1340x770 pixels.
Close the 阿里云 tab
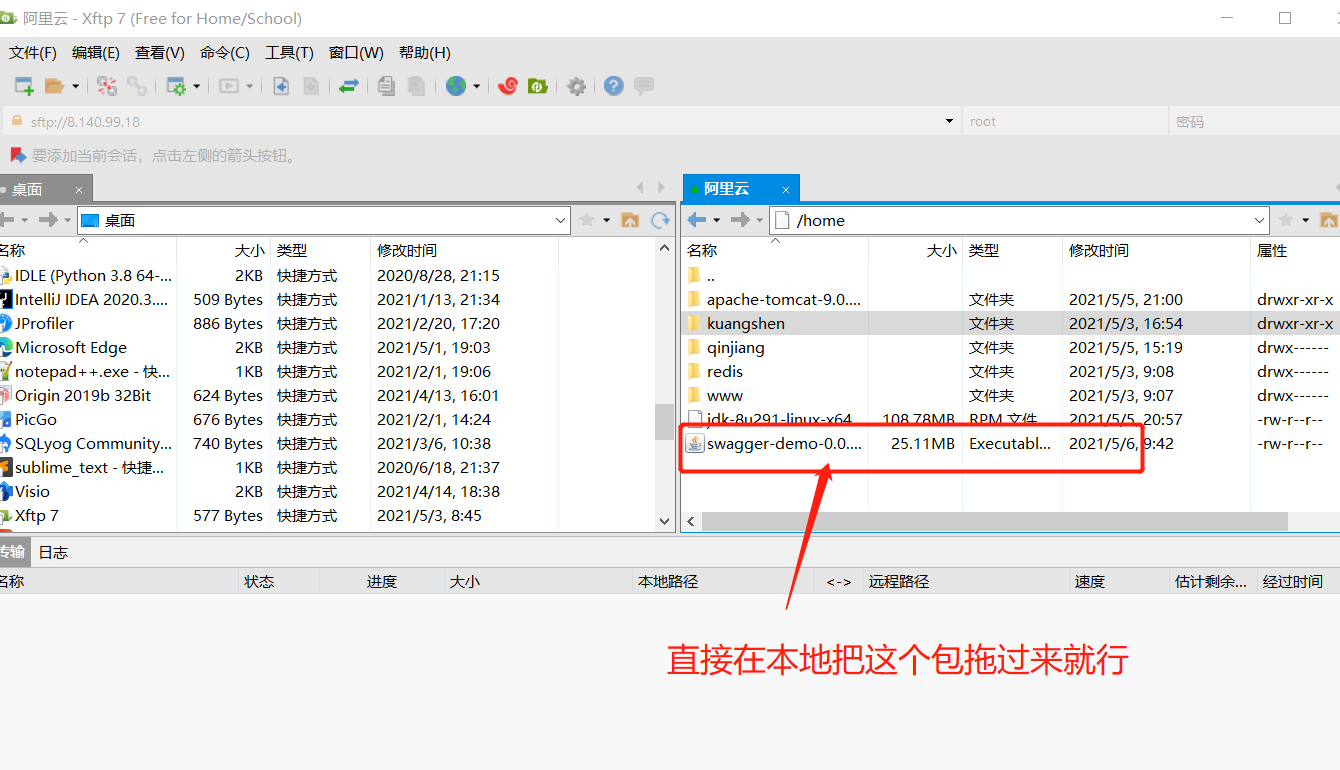786,189
